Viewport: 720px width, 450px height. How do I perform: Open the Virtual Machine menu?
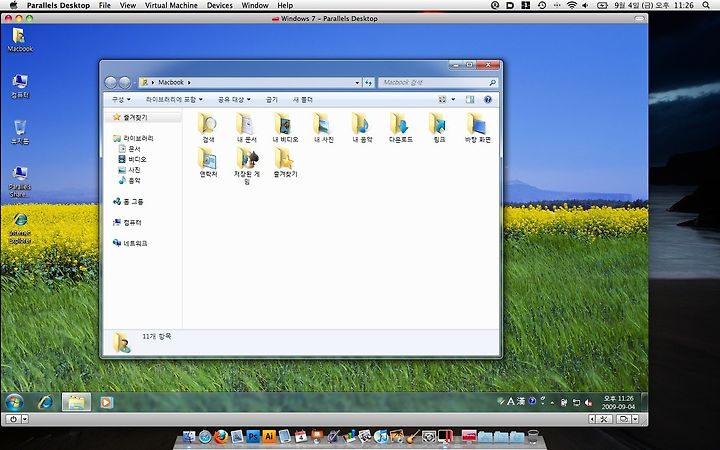[x=171, y=6]
